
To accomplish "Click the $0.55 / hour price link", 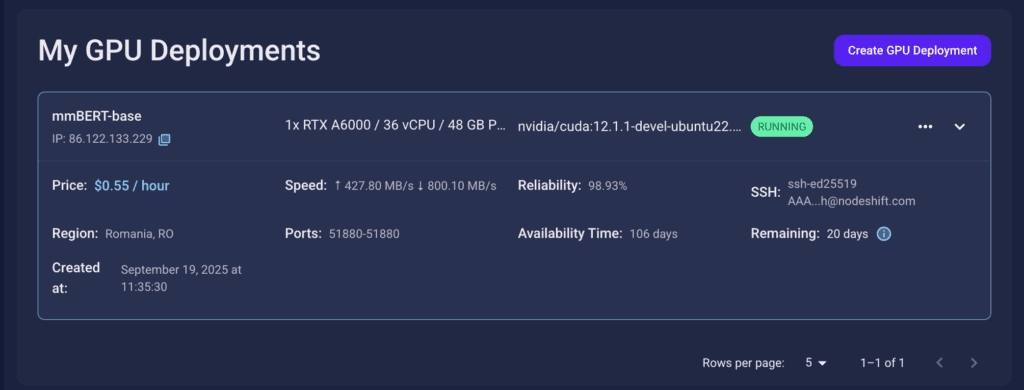I will [132, 186].
